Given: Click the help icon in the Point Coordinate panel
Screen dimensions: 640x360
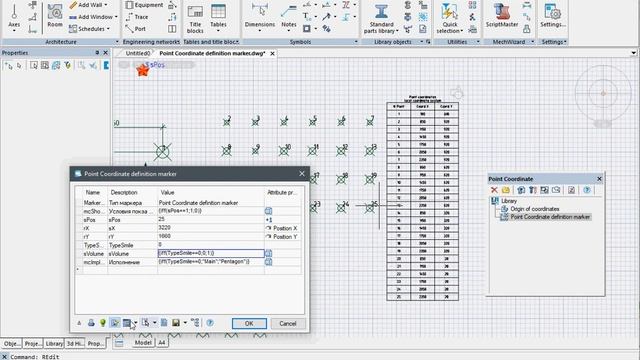Looking at the screenshot, I should [587, 190].
